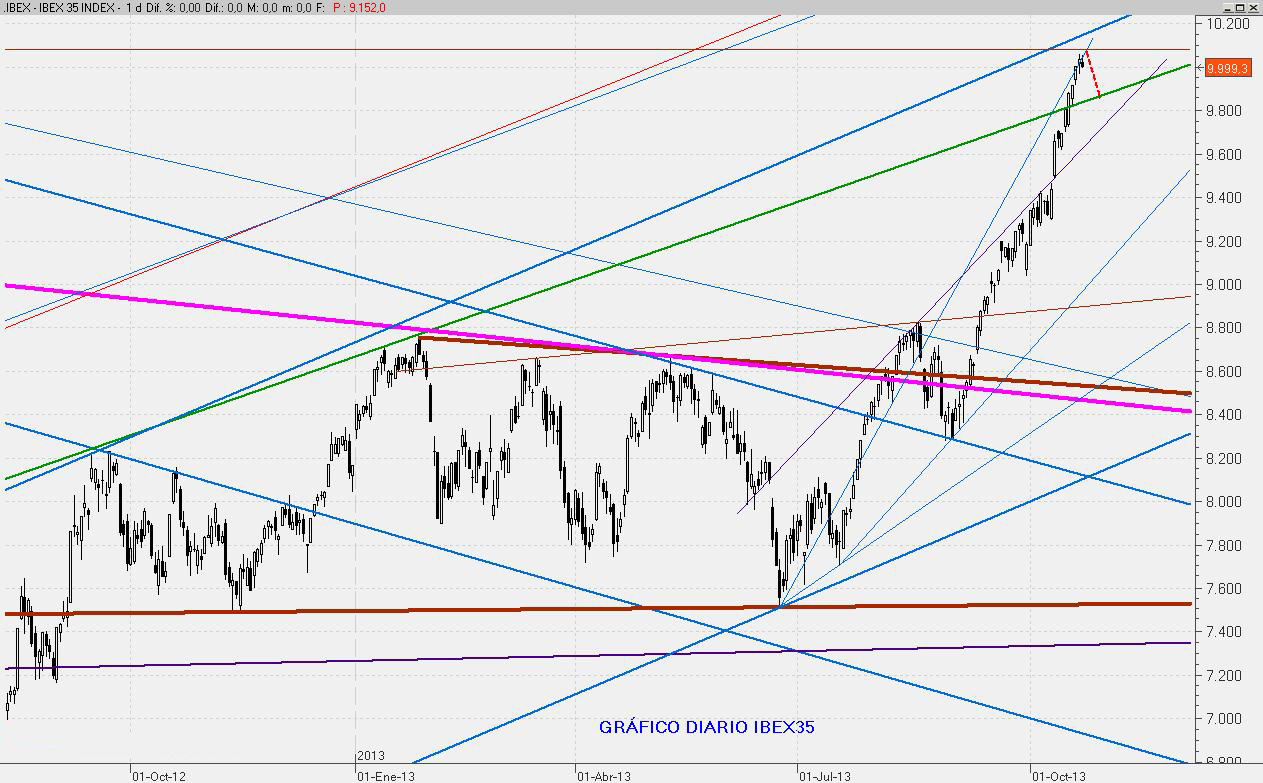Select the 01-Abr-13 date on time axis
The image size is (1263, 783).
tap(604, 775)
